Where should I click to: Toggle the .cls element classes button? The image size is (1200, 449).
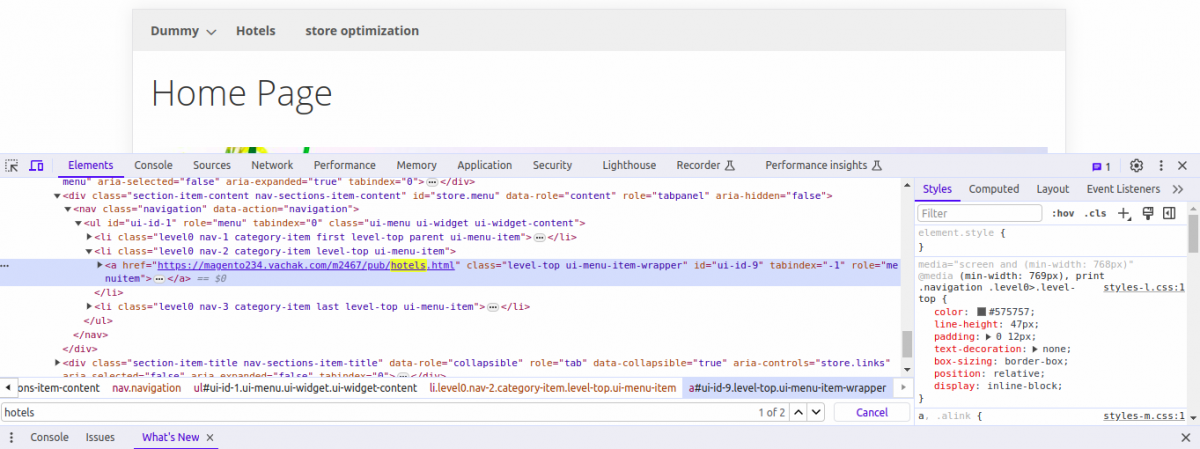1096,213
